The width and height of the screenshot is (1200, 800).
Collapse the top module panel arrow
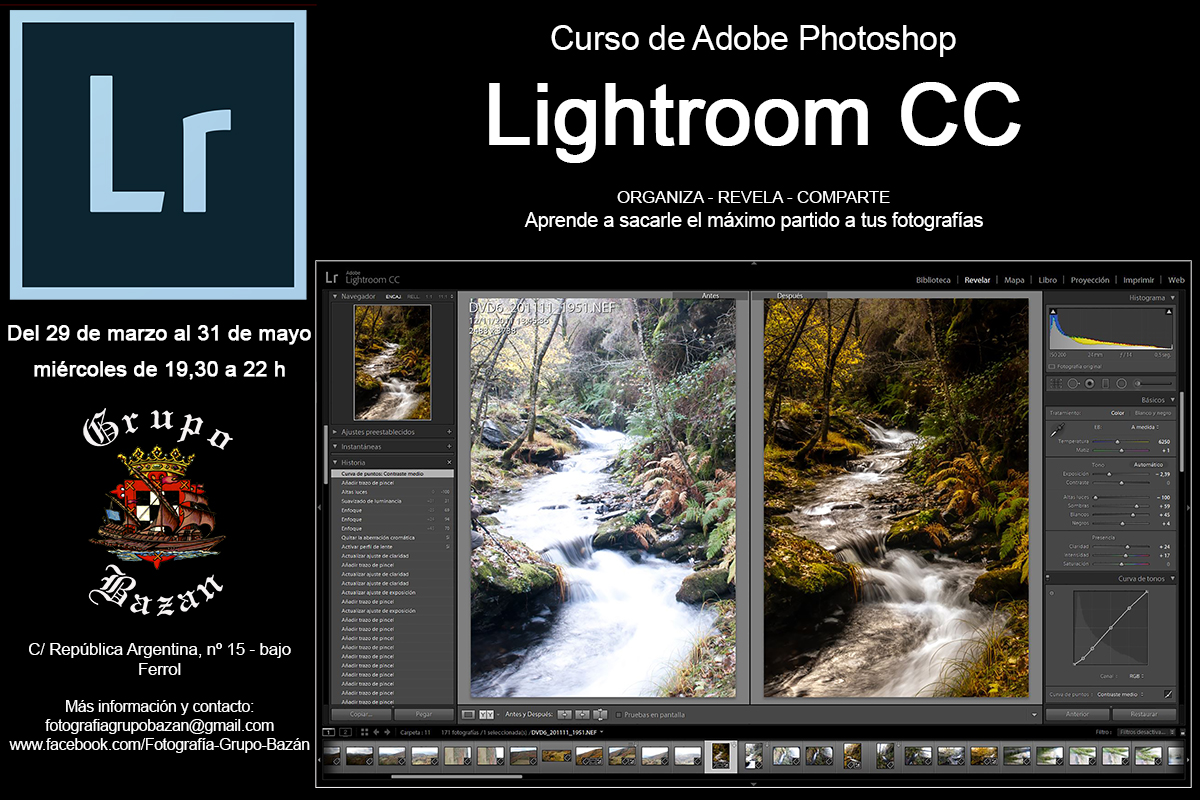click(755, 262)
